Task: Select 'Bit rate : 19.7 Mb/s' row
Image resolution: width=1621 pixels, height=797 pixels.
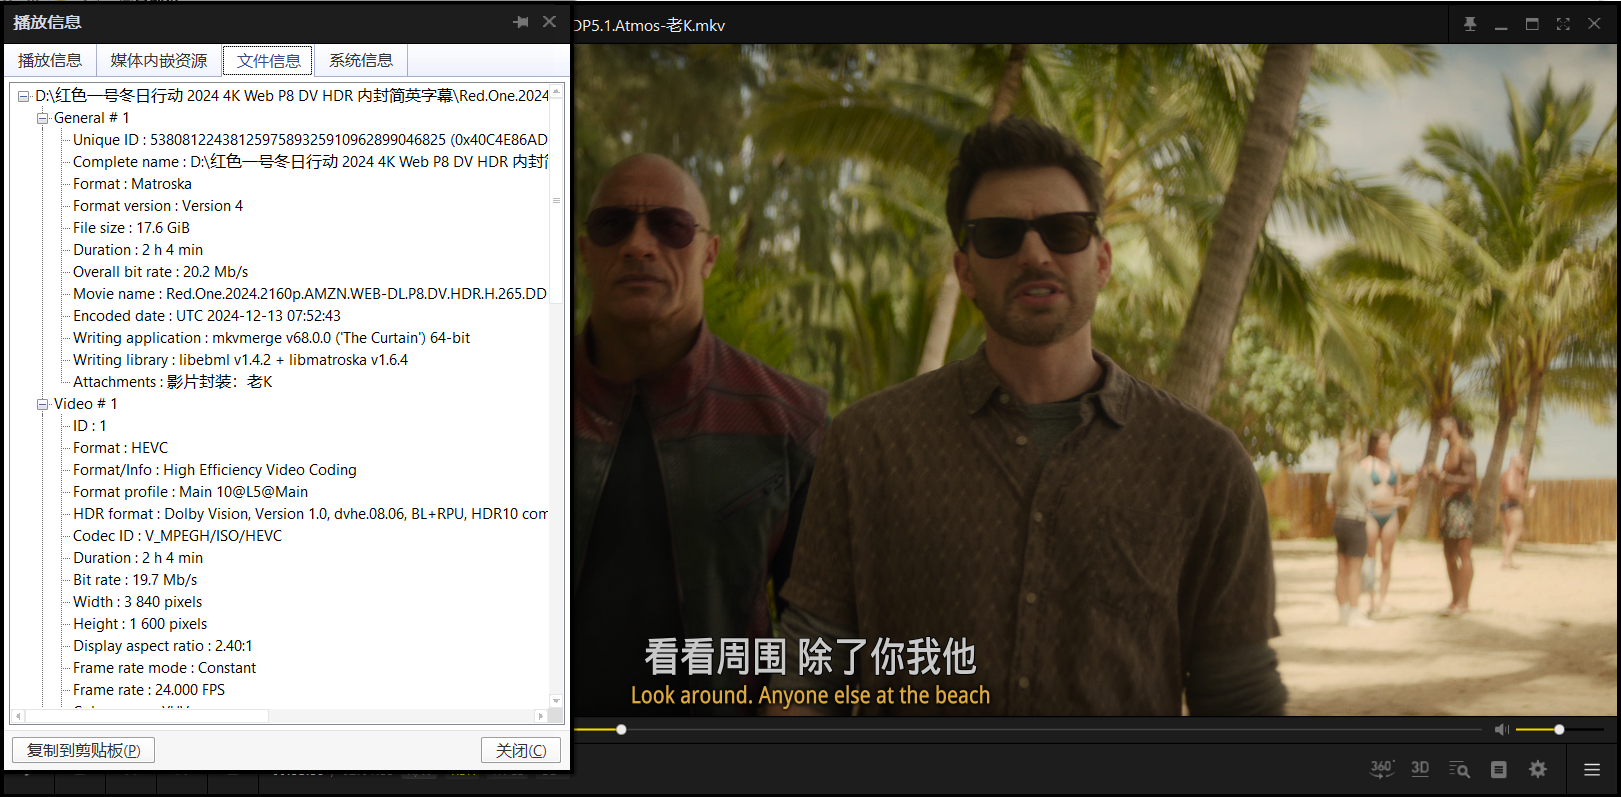Action: (135, 580)
